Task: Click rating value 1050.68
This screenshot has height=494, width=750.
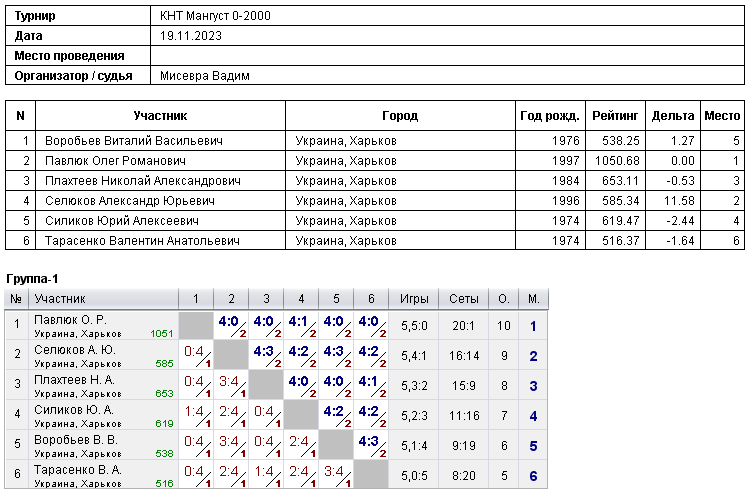Action: pos(617,161)
